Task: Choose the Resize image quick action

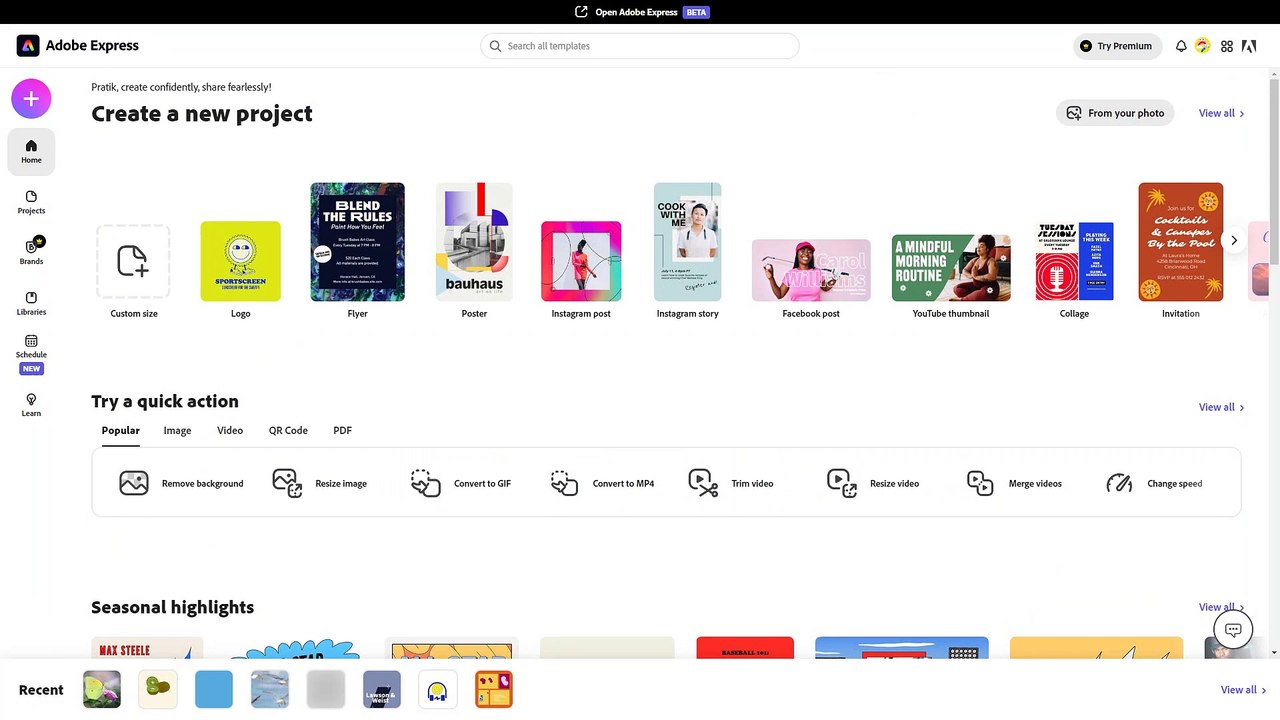Action: pos(320,483)
